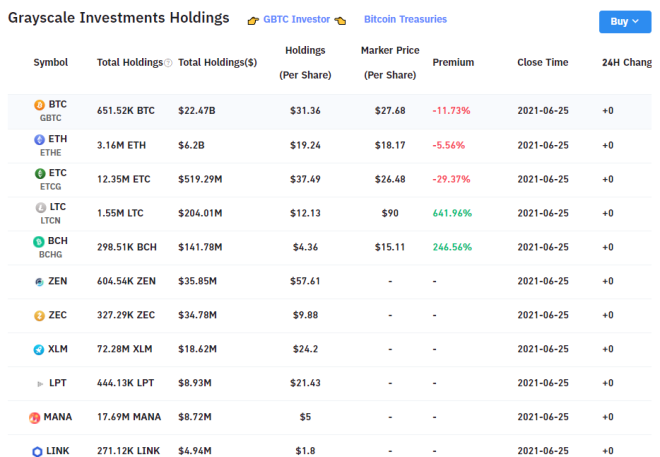Screen dimensions: 660x457
Task: Click the 17.69M MANA holdings value
Action: (x=129, y=417)
